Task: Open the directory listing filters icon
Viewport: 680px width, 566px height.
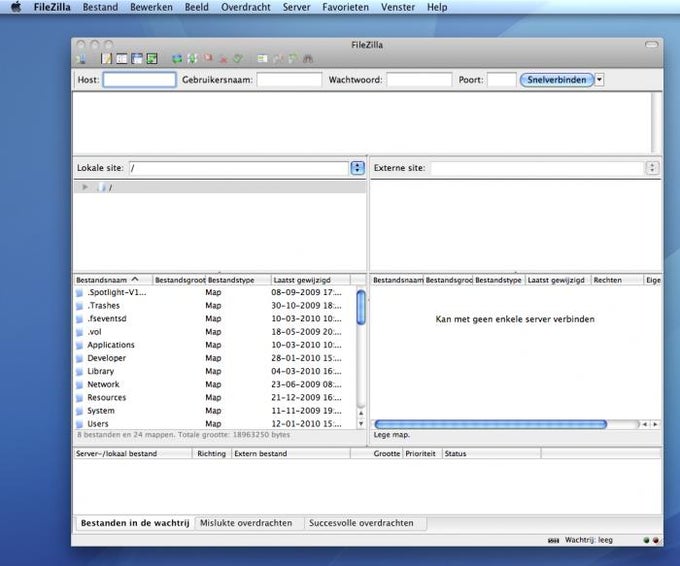Action: [x=262, y=59]
